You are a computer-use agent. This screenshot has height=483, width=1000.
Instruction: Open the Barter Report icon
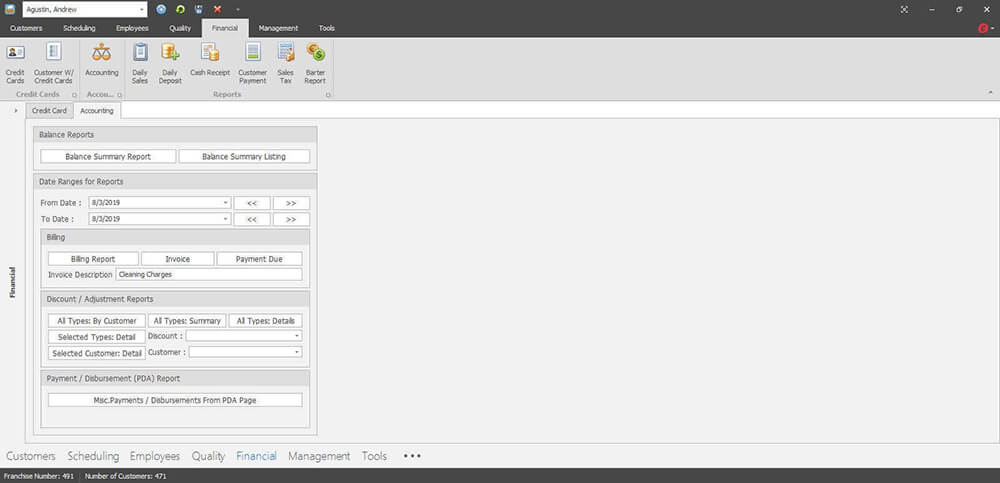click(315, 62)
